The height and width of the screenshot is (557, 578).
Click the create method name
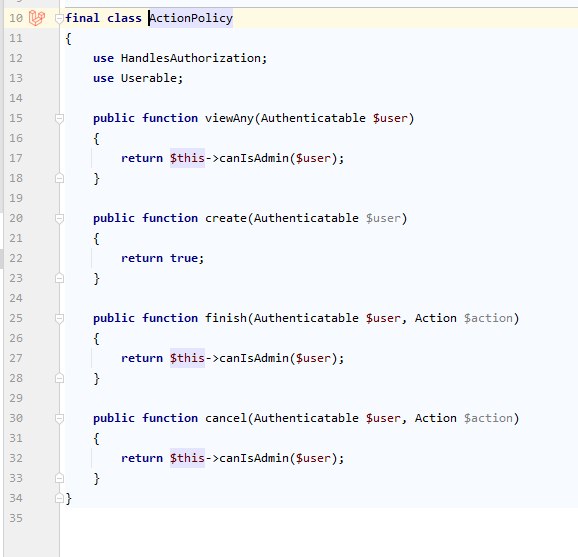[226, 218]
